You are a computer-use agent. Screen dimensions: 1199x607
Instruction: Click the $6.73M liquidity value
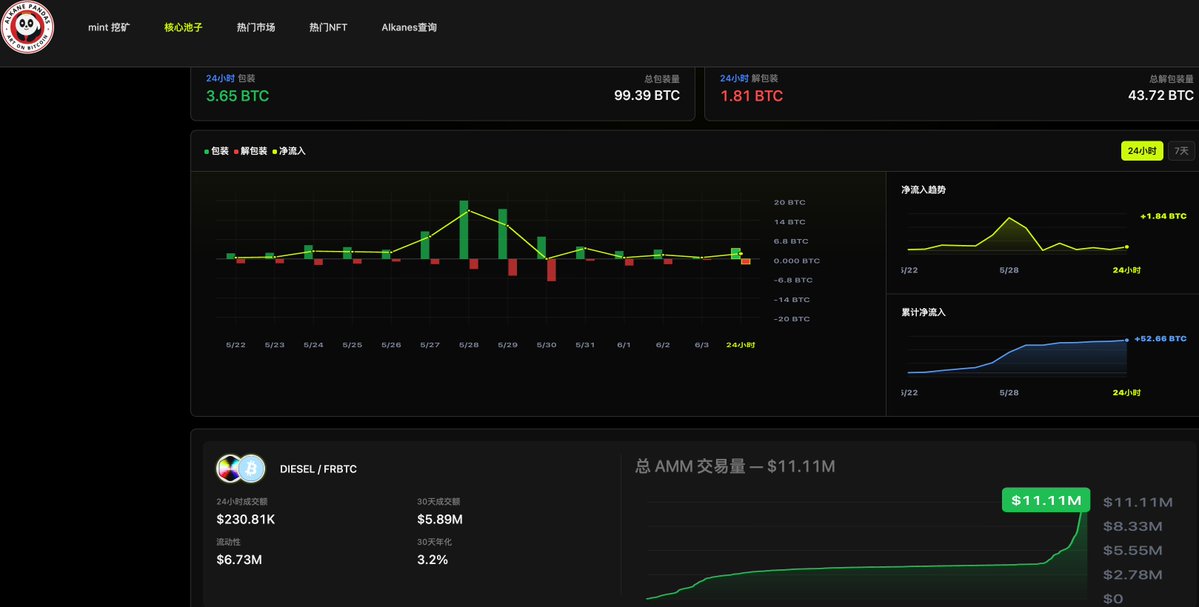[x=239, y=560]
